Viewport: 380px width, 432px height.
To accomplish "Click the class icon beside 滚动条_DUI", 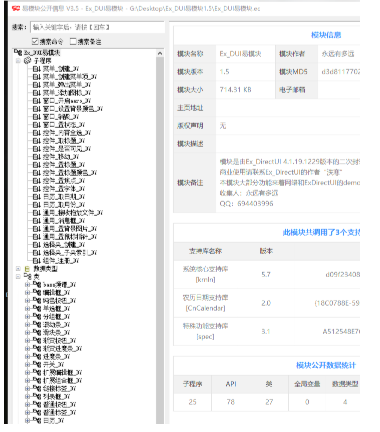I will coord(37,325).
